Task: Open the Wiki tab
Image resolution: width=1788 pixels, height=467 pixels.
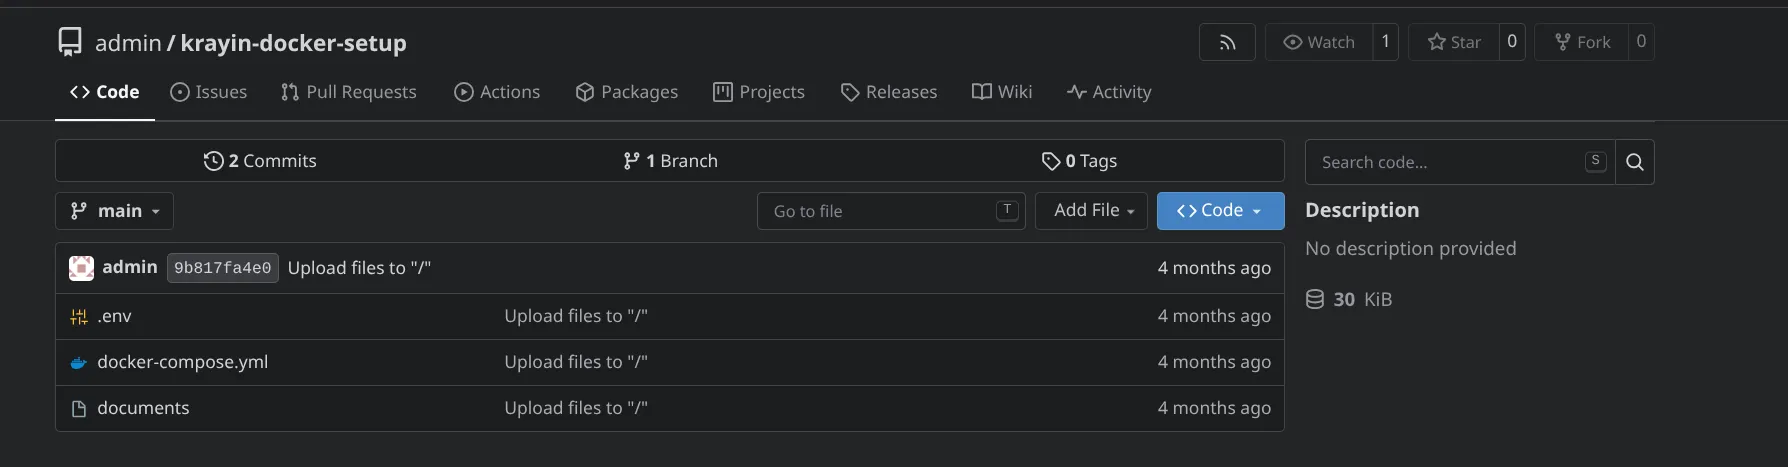Action: (1002, 92)
